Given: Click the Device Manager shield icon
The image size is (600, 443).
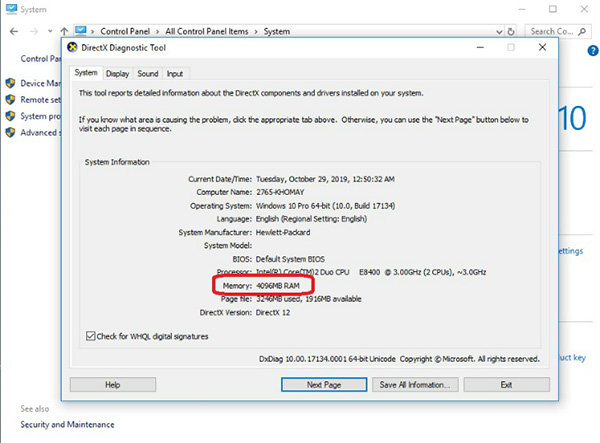Looking at the screenshot, I should pyautogui.click(x=10, y=84).
